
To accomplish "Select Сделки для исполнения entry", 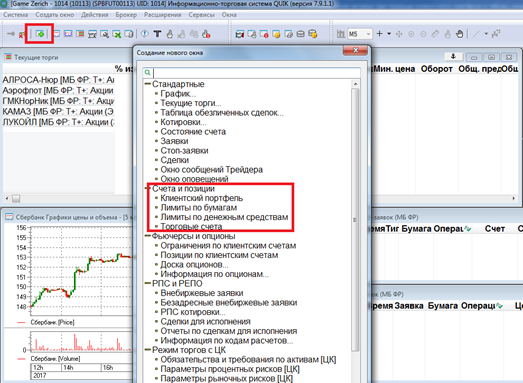I will point(205,322).
